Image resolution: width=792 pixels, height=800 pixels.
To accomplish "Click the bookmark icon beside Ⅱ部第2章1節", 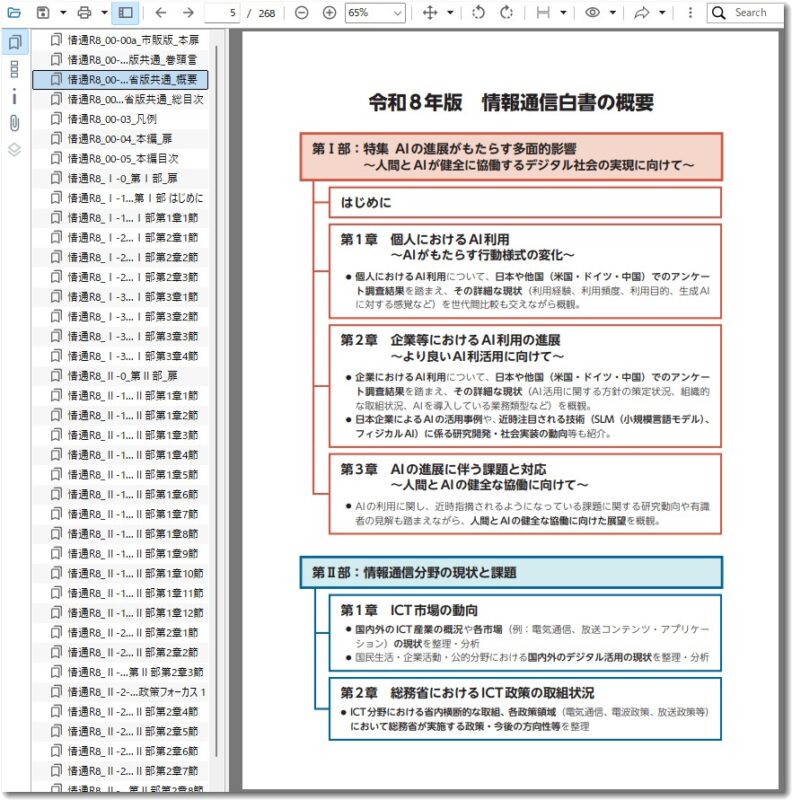I will pos(56,633).
